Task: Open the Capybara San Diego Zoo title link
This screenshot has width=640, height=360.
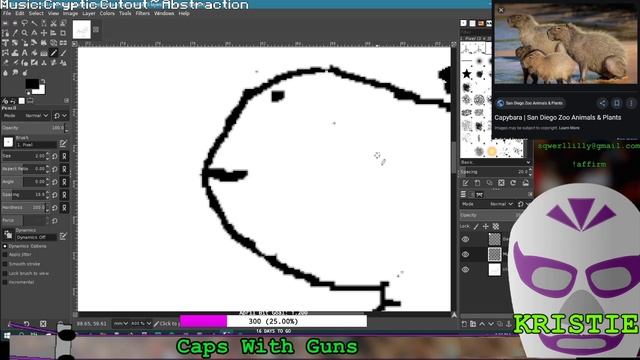Action: pos(558,118)
